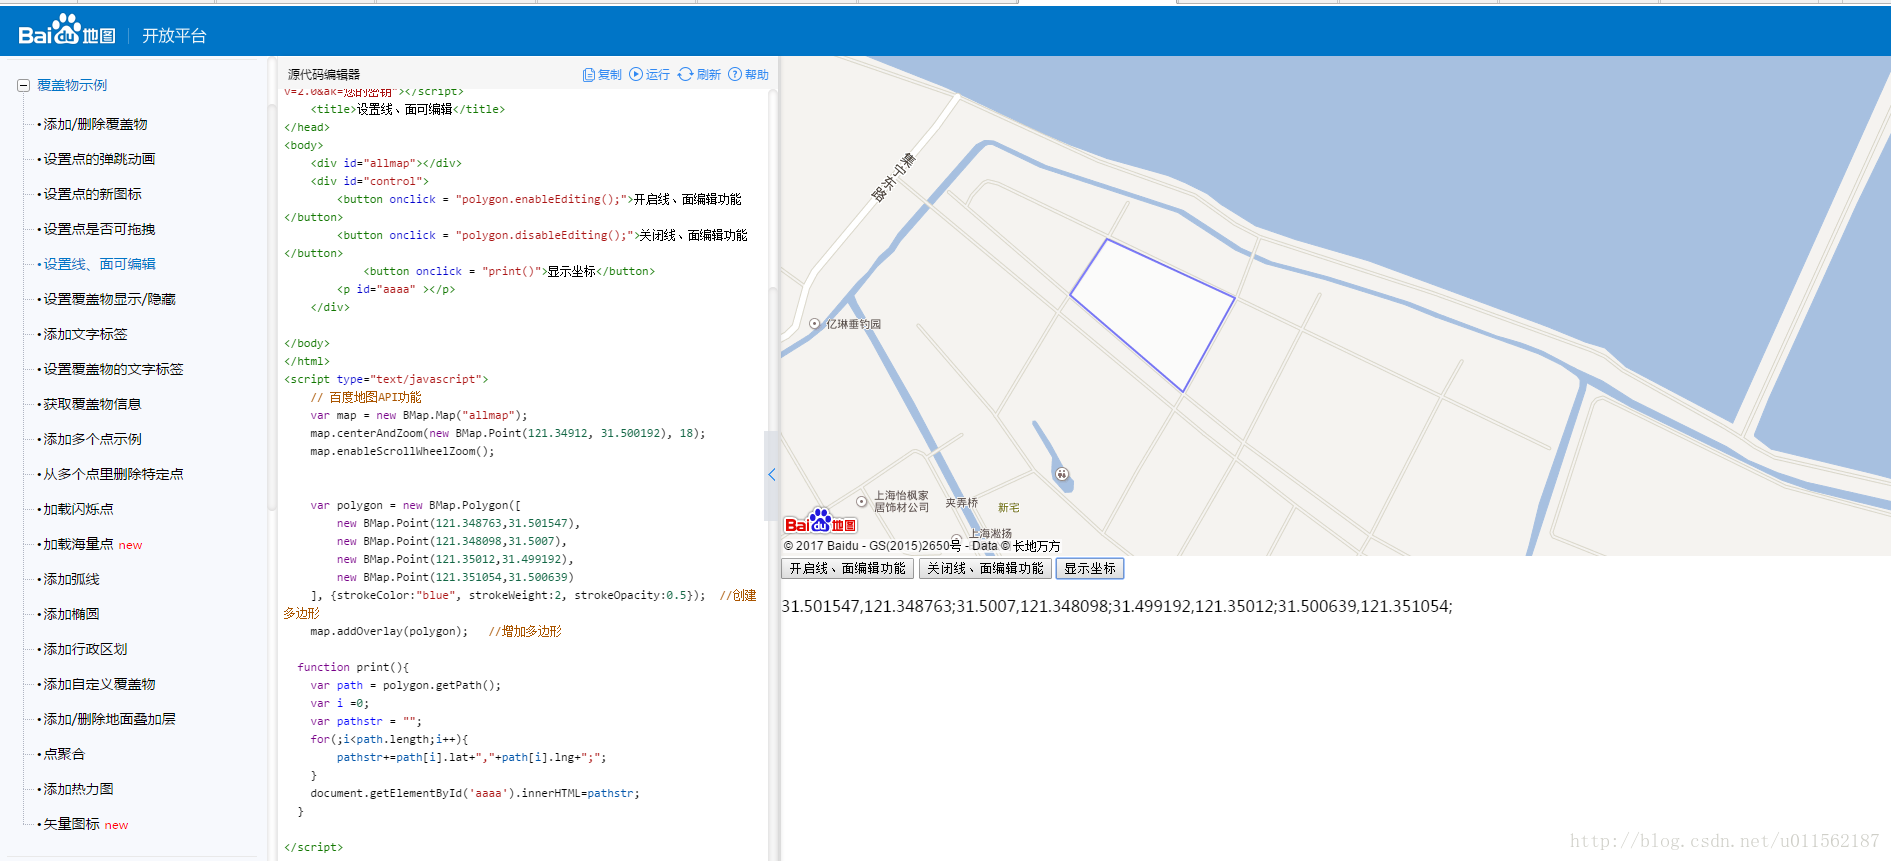Open the 设置点的弹跳动画 example

click(x=99, y=159)
